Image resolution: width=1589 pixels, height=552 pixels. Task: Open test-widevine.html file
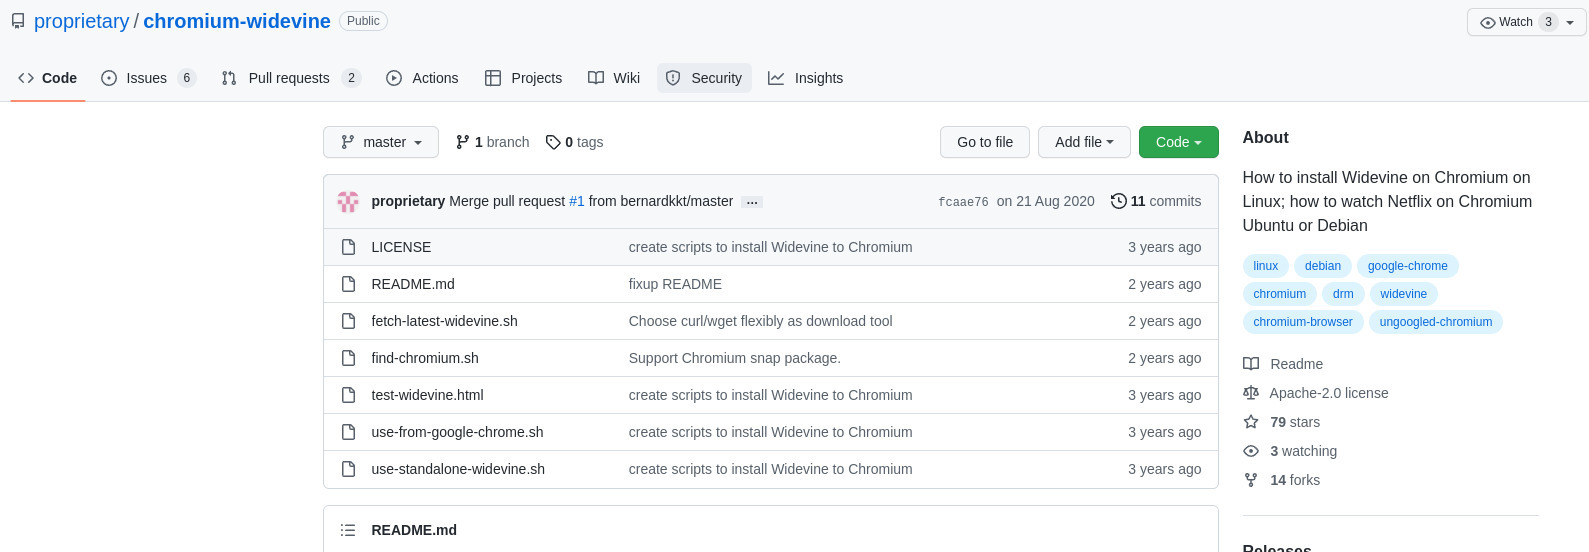point(428,395)
